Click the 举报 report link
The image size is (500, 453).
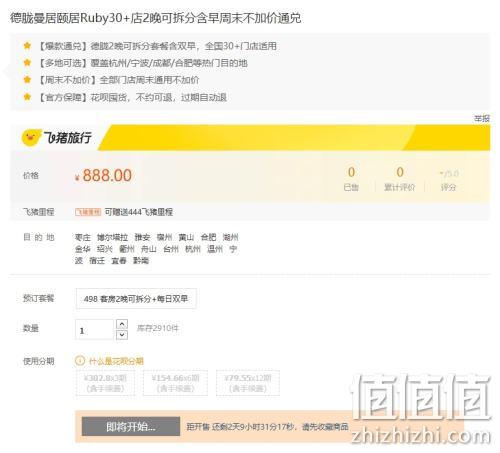click(482, 118)
